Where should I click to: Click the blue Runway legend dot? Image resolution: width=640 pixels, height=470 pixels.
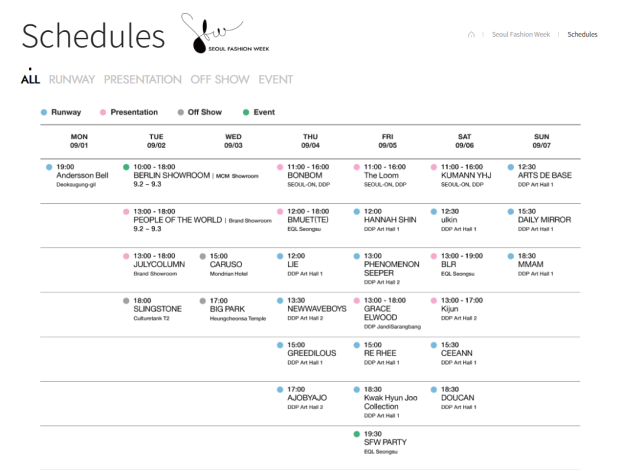pyautogui.click(x=44, y=112)
